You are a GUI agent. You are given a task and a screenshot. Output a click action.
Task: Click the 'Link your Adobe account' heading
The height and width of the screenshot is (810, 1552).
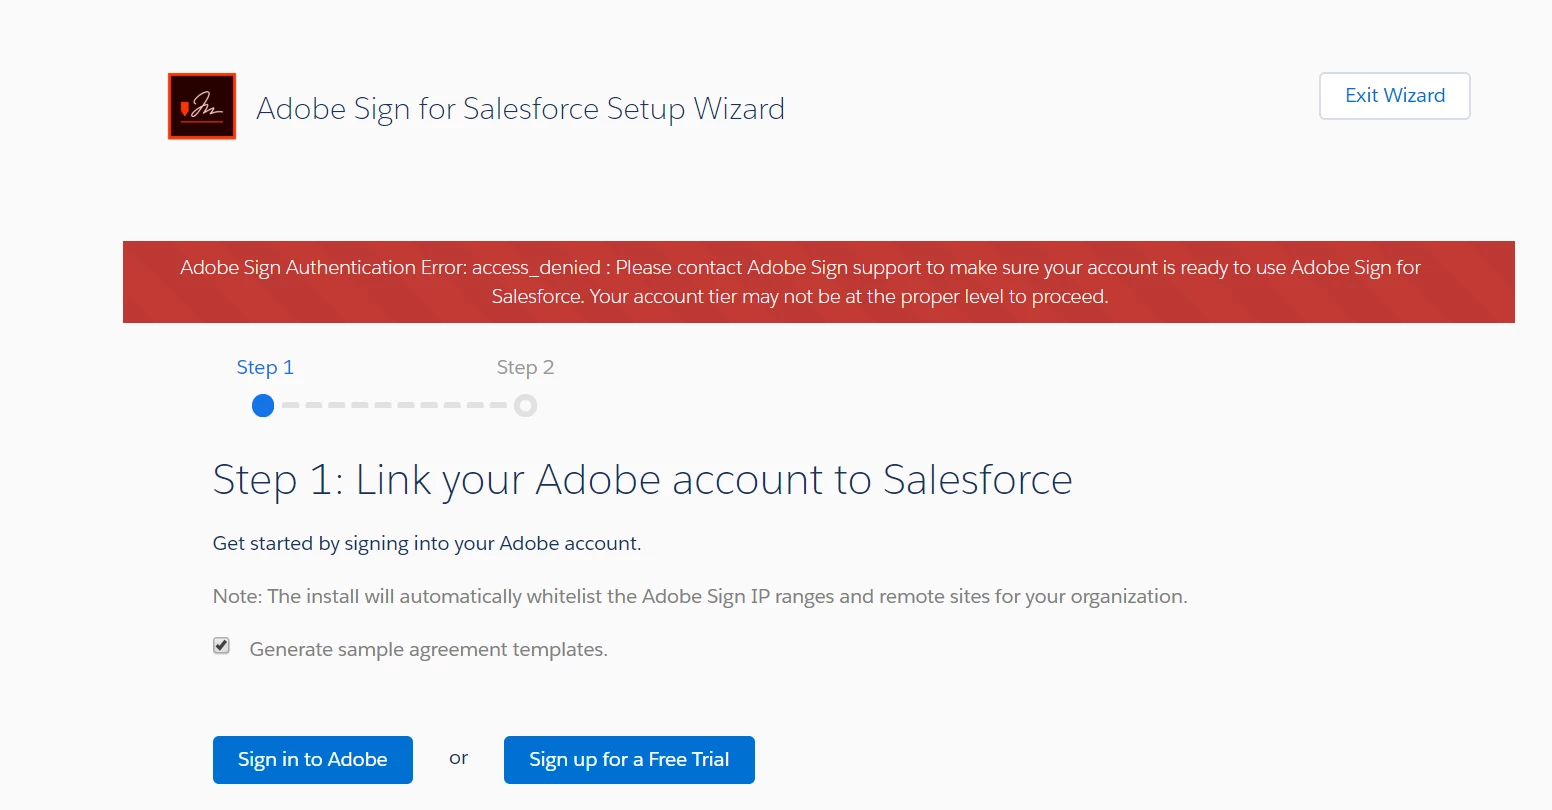pos(642,480)
